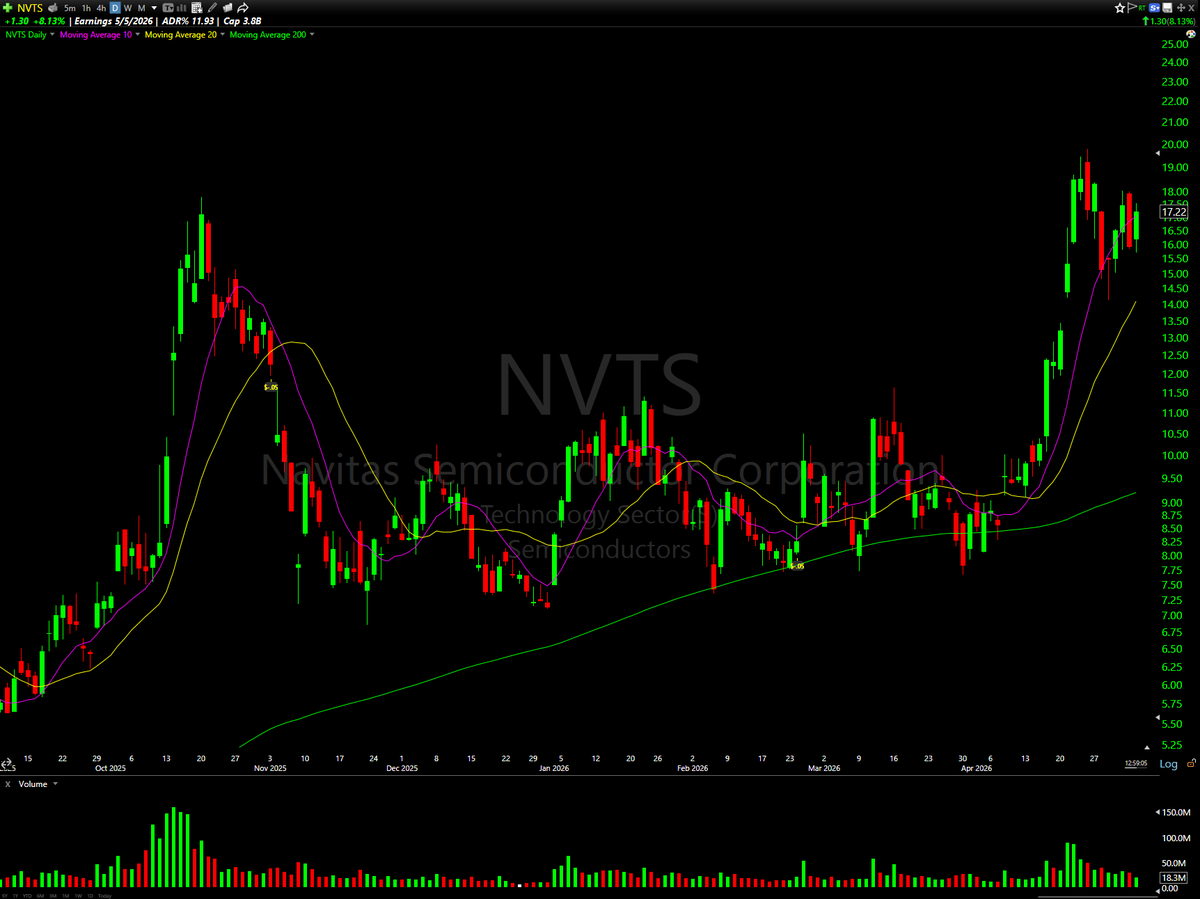Click the 12:59:05 countdown time label

coord(1136,763)
